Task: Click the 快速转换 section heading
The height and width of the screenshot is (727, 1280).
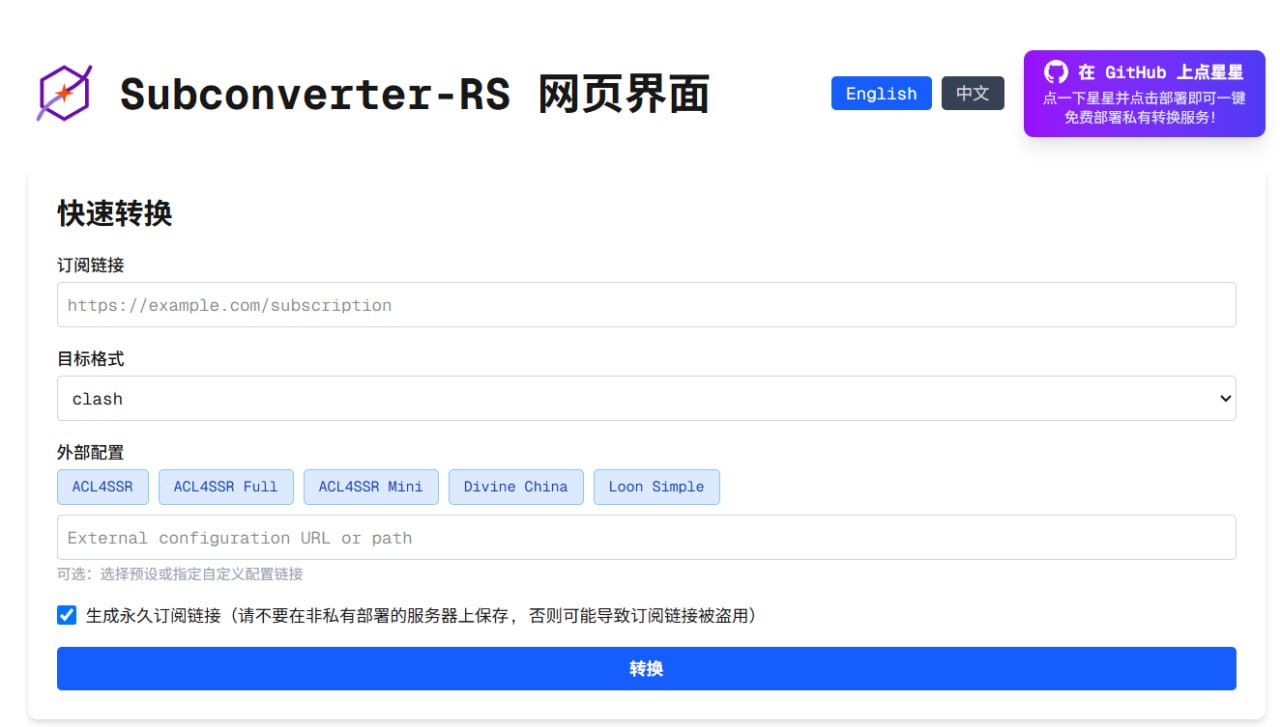Action: click(115, 213)
